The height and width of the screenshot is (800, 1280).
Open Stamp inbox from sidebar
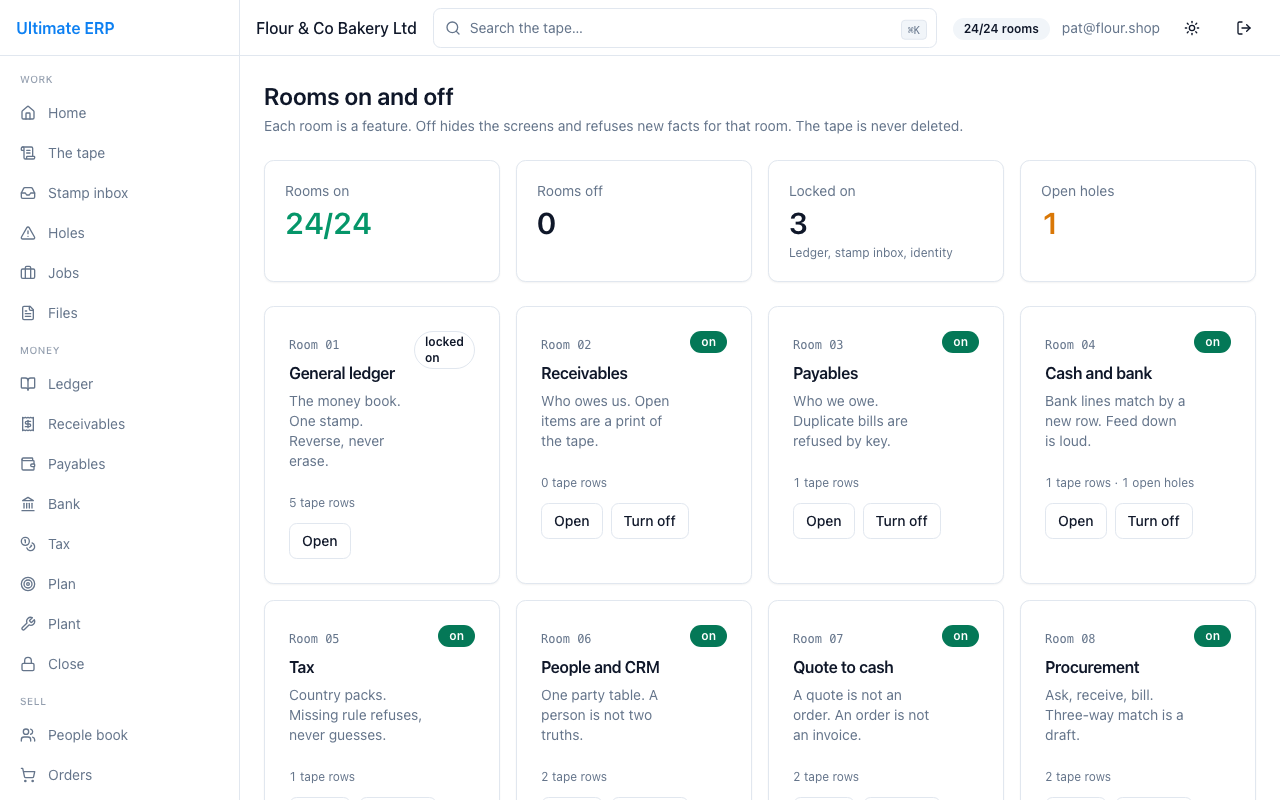120,193
